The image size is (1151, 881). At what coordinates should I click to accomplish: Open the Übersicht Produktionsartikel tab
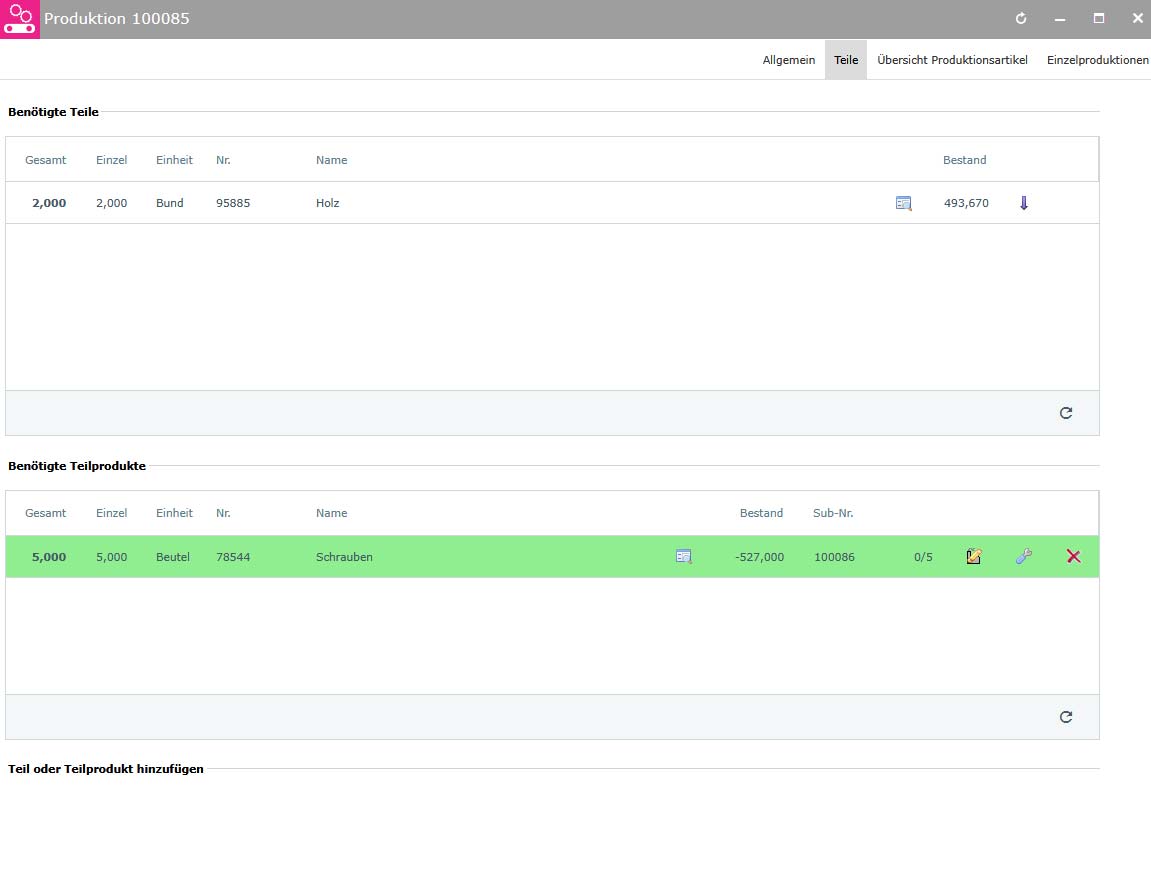coord(952,60)
